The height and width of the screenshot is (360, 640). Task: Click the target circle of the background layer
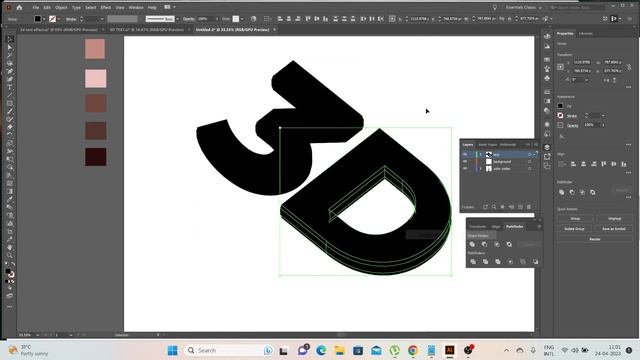(529, 162)
